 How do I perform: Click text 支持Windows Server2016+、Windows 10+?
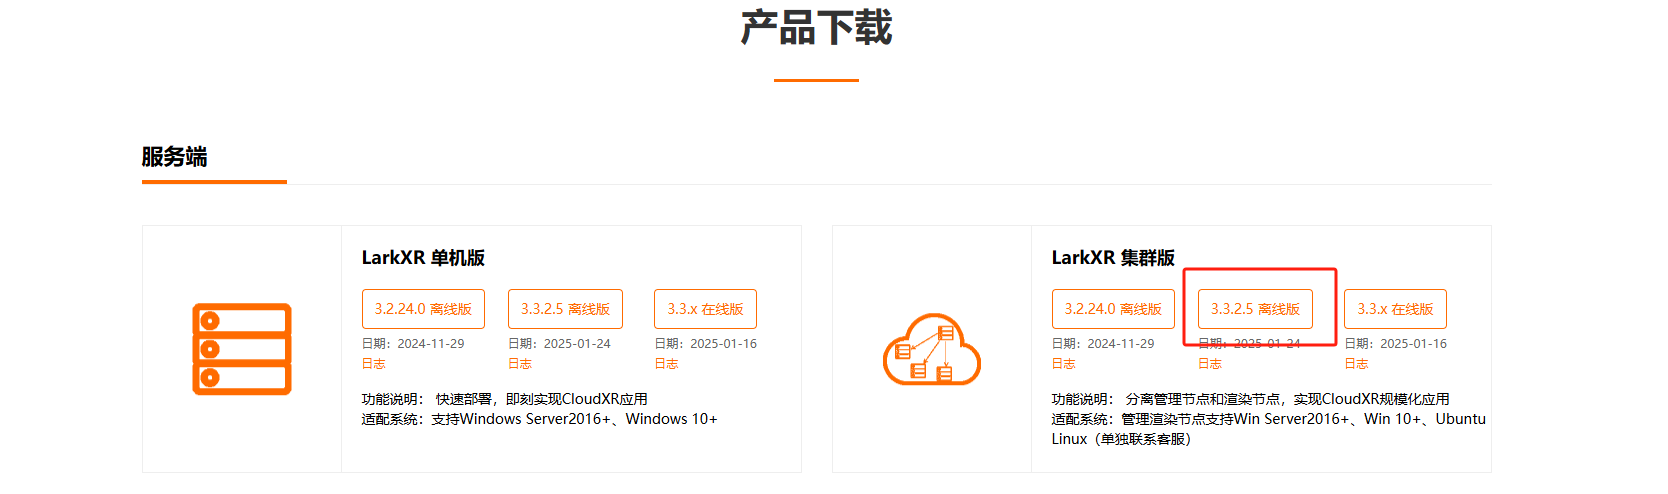(x=574, y=419)
